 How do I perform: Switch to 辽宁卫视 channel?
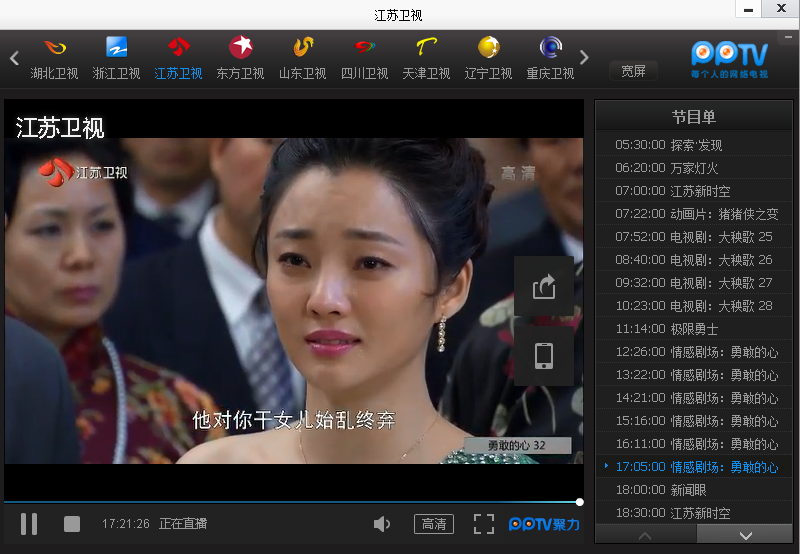coord(488,59)
